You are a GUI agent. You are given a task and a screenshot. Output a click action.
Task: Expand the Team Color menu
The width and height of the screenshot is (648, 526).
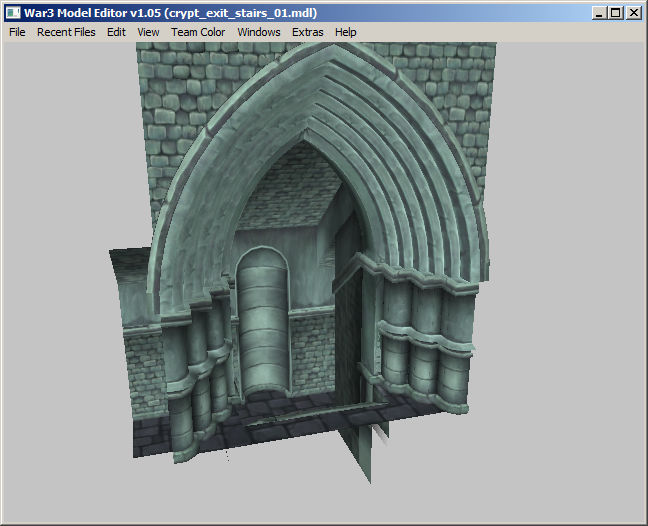point(198,32)
